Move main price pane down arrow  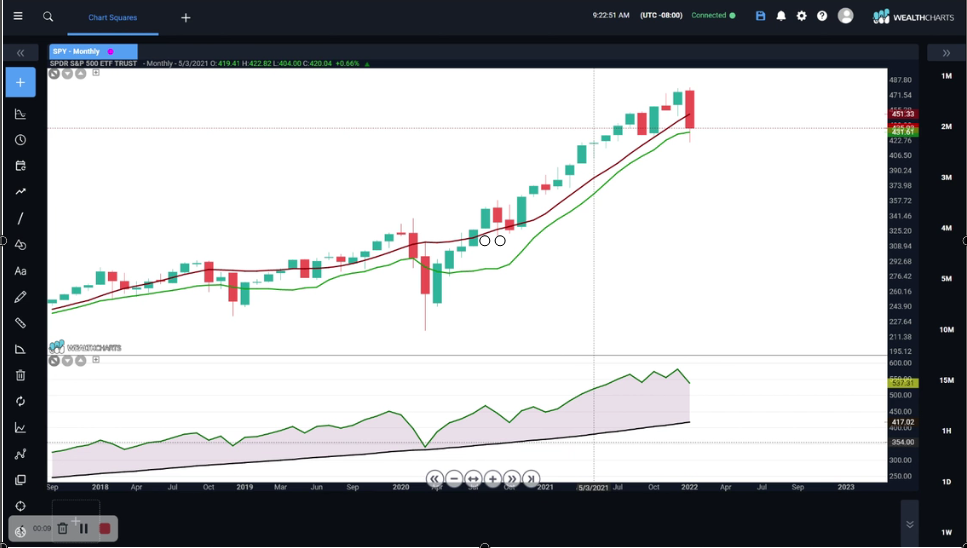pyautogui.click(x=67, y=73)
